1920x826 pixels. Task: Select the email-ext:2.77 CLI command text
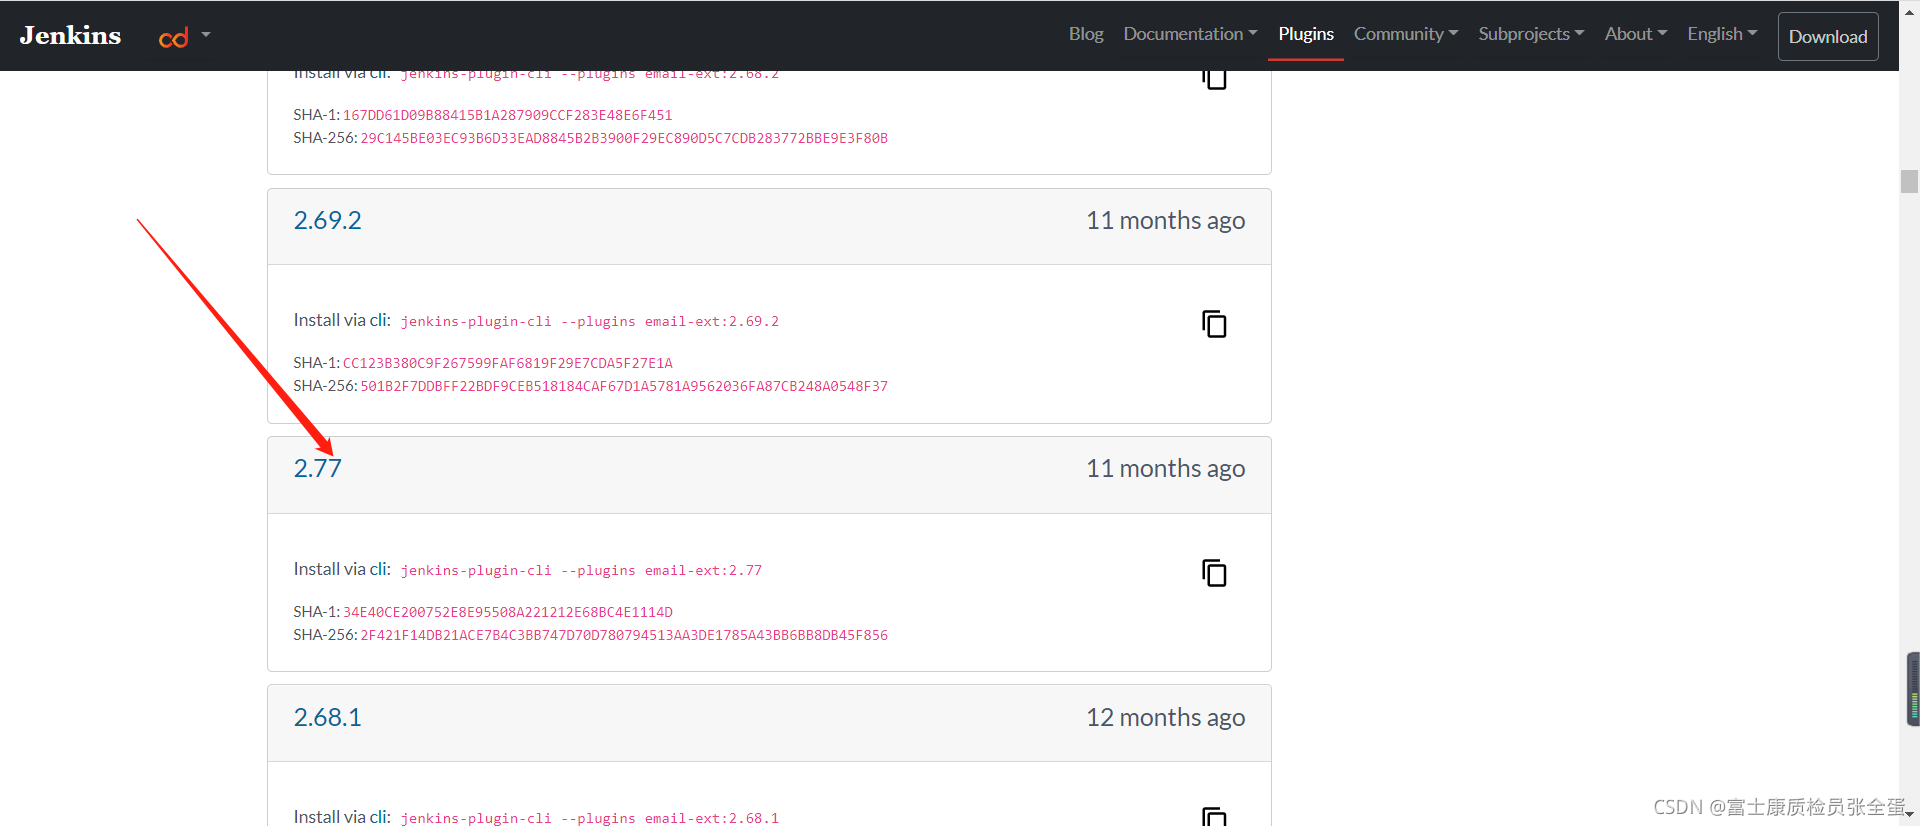581,570
